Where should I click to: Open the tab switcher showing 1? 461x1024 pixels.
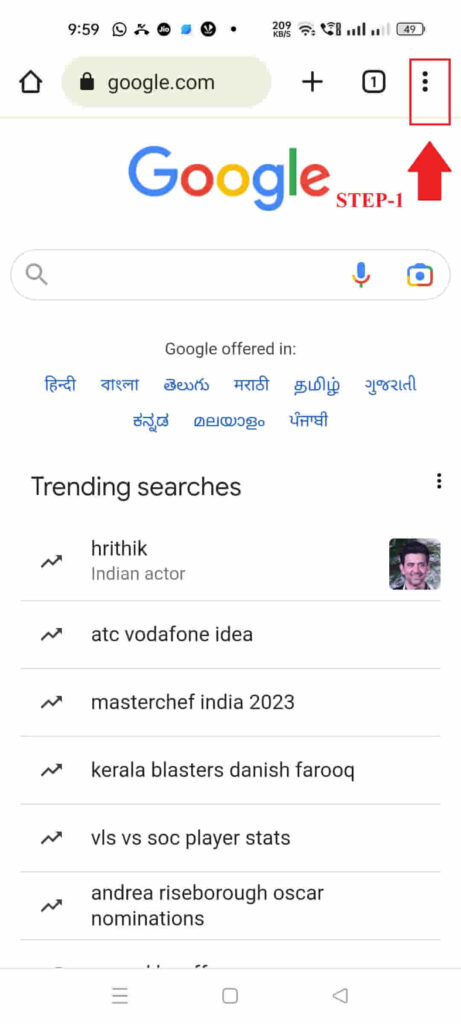coord(374,82)
